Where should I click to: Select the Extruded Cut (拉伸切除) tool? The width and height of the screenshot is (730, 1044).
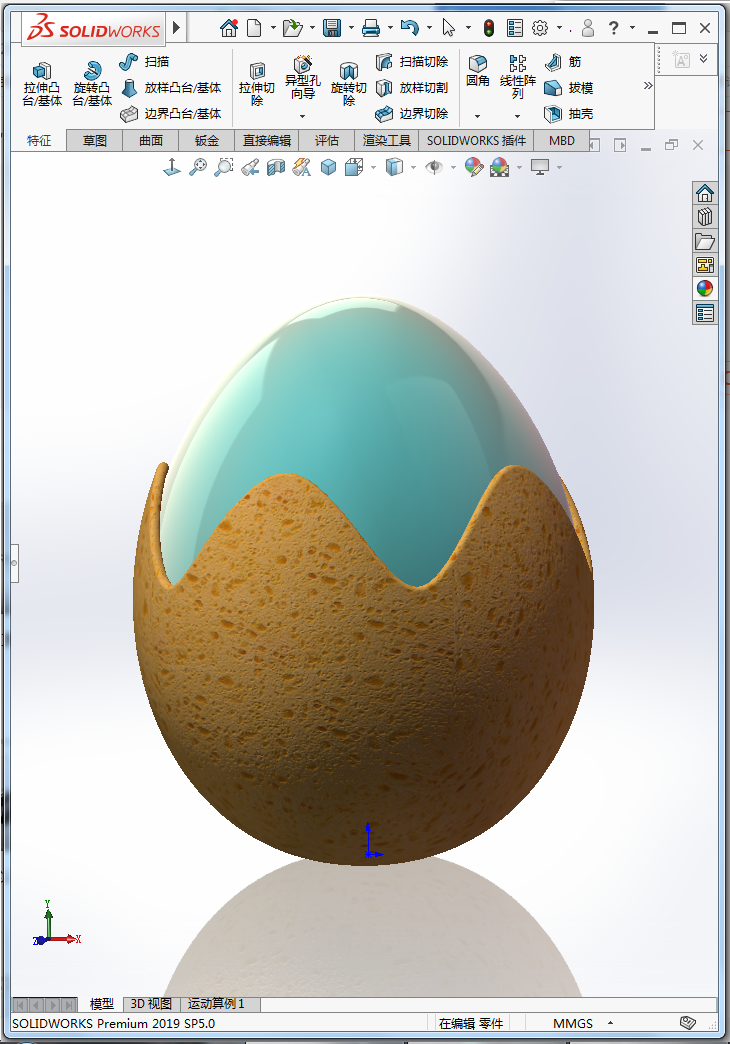(256, 84)
